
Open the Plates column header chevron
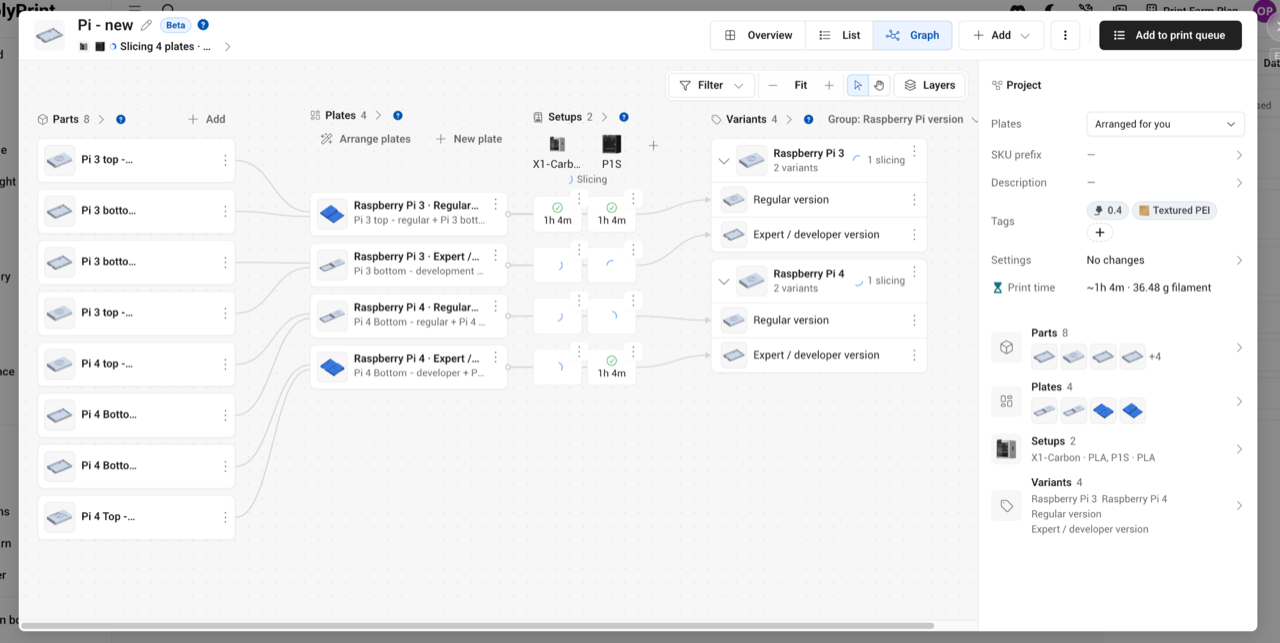(378, 115)
